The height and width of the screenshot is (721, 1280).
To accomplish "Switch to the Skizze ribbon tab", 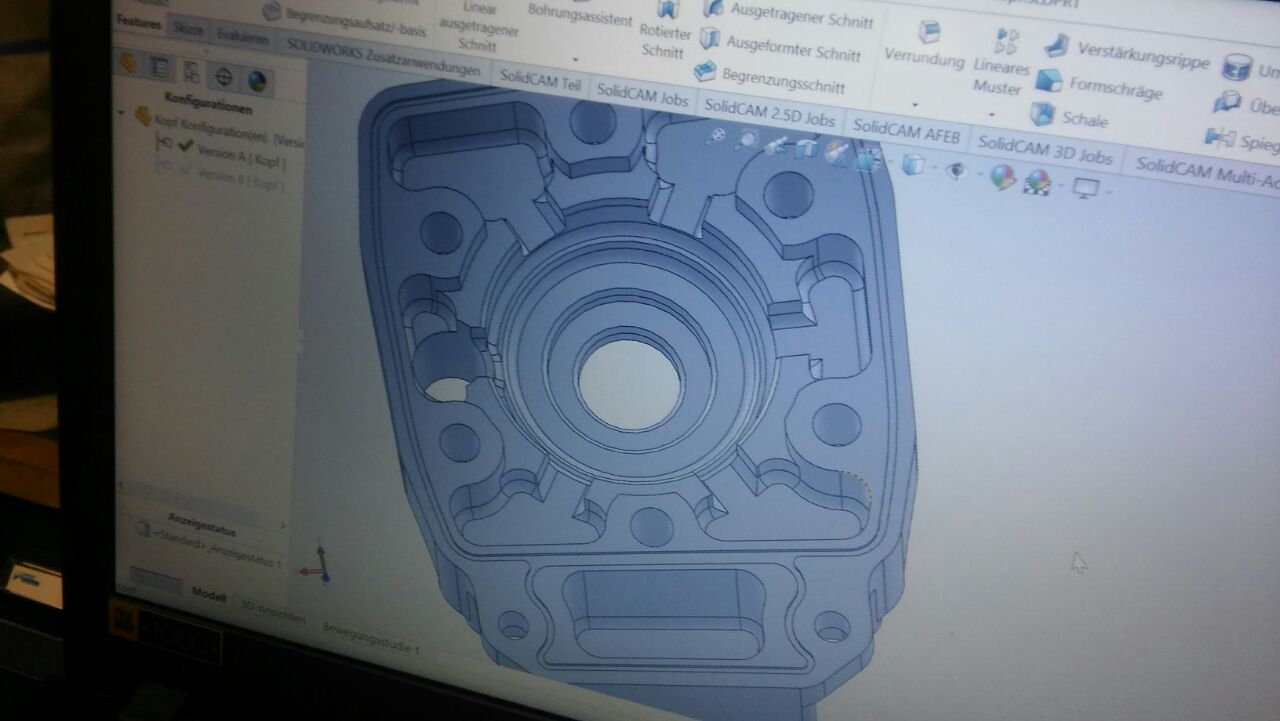I will coord(187,29).
